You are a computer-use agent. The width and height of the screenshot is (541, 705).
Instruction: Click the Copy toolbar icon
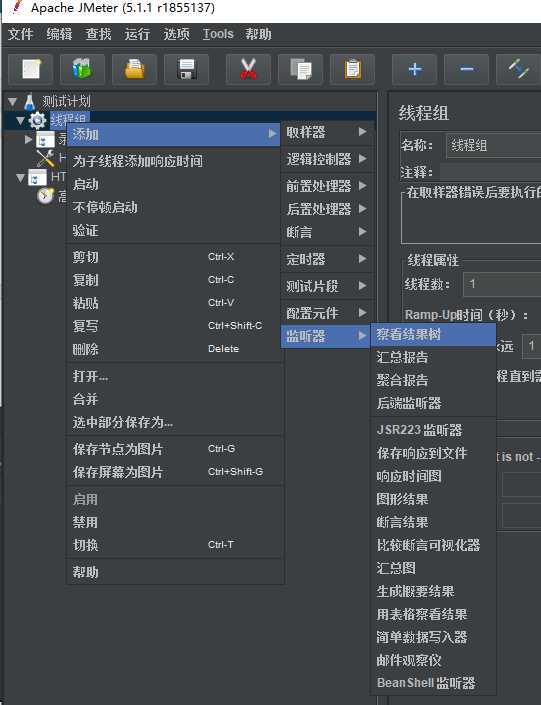pyautogui.click(x=300, y=69)
